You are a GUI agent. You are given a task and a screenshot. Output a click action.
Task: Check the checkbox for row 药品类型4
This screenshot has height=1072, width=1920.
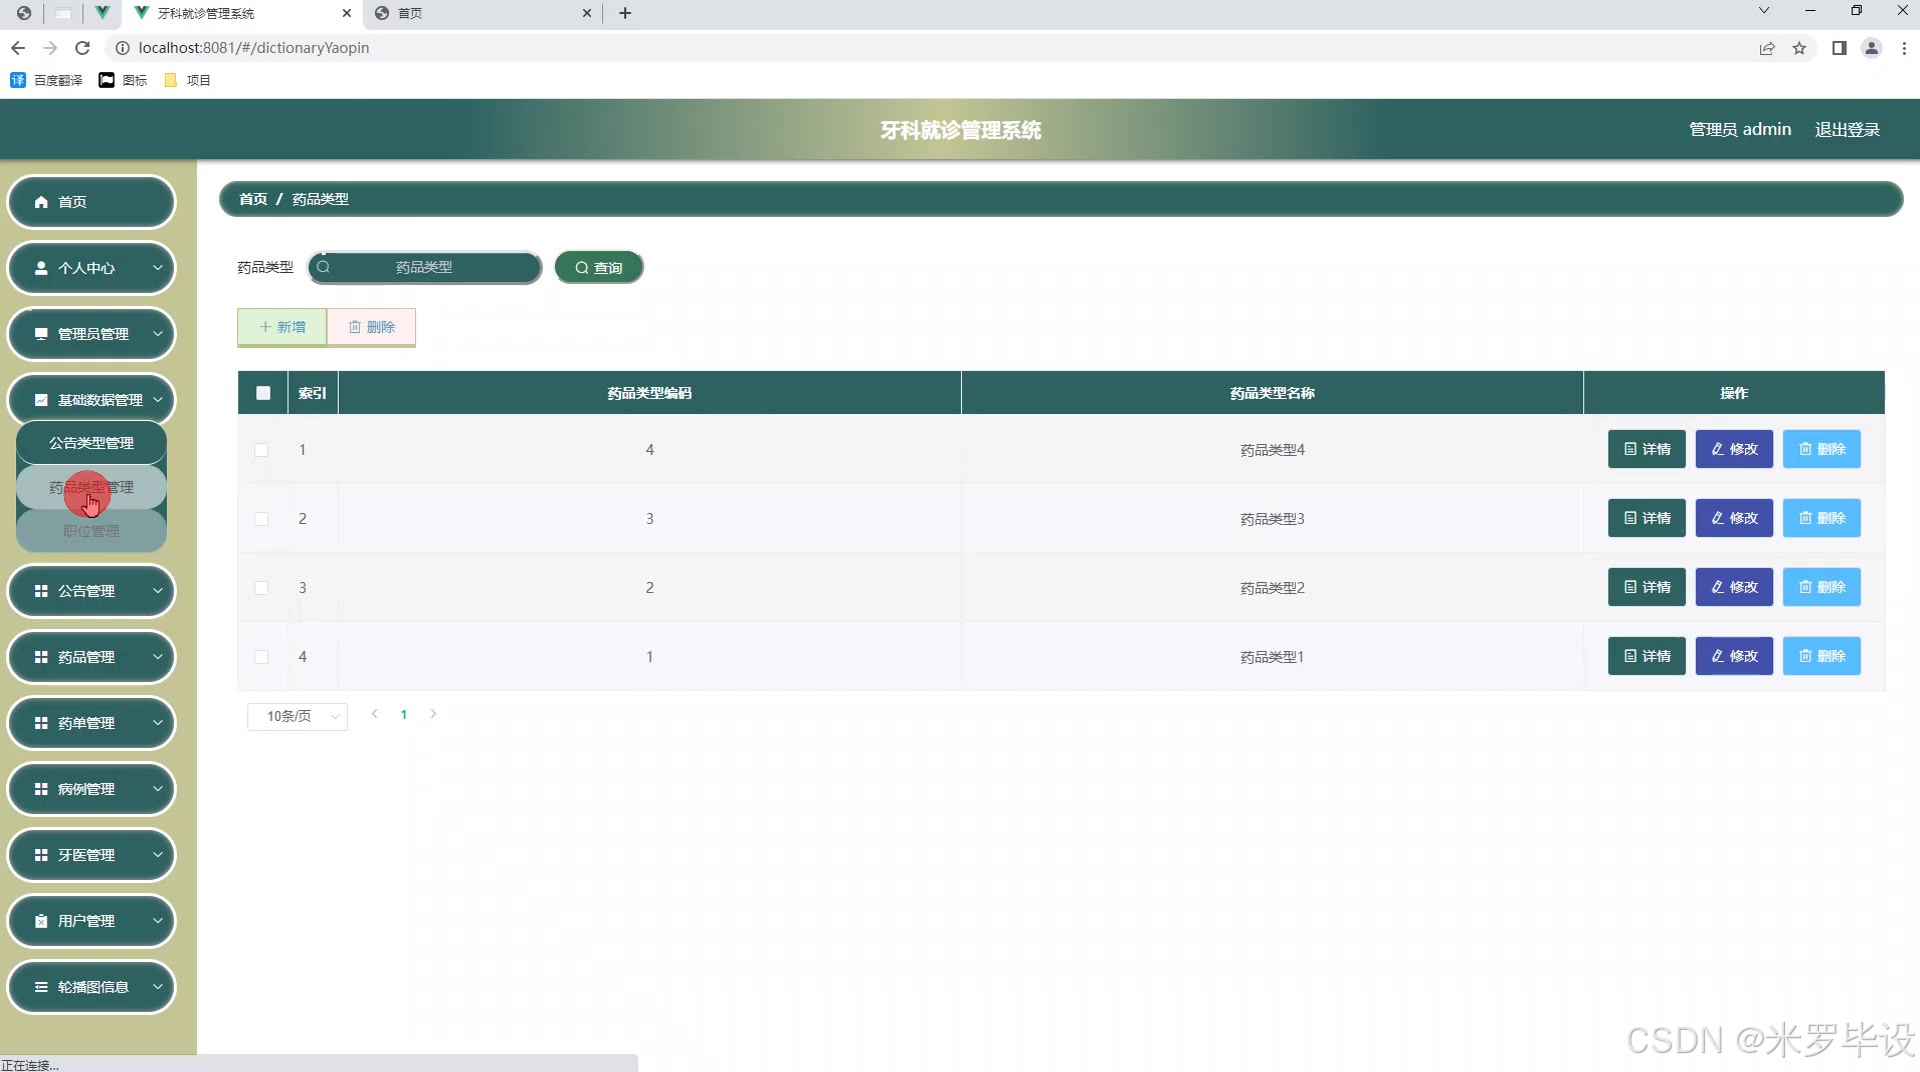[x=261, y=450]
